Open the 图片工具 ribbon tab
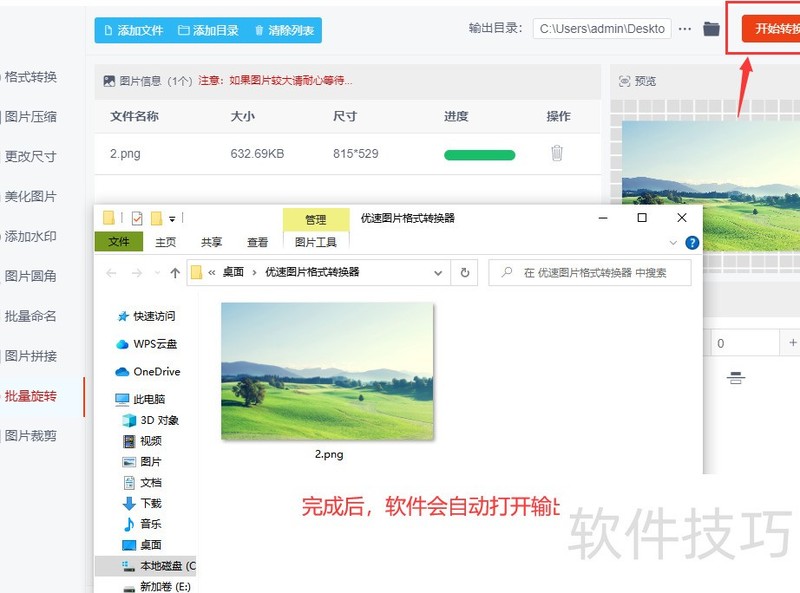The height and width of the screenshot is (593, 800). 316,242
